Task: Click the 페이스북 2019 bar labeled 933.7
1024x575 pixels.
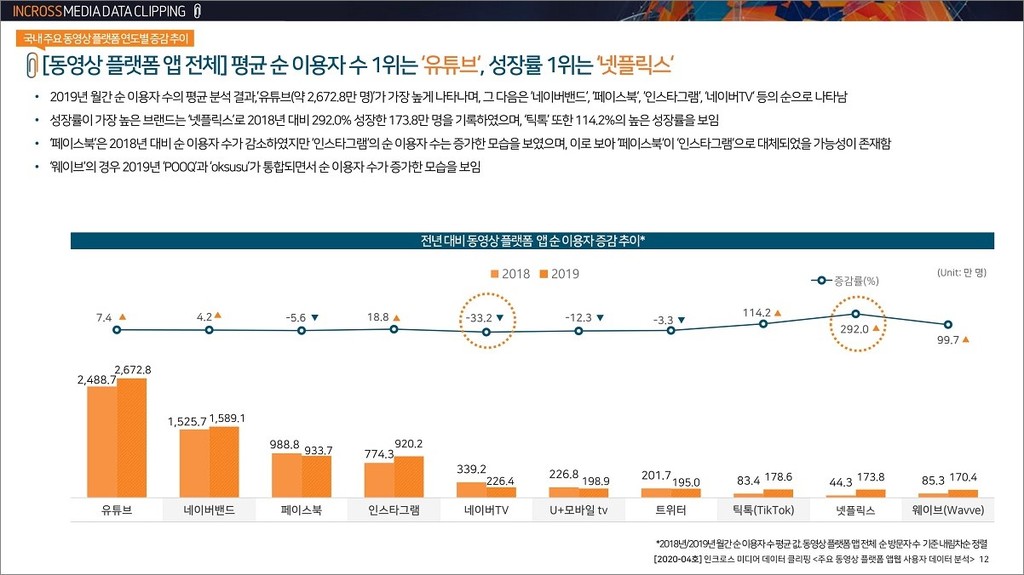Action: [x=316, y=476]
